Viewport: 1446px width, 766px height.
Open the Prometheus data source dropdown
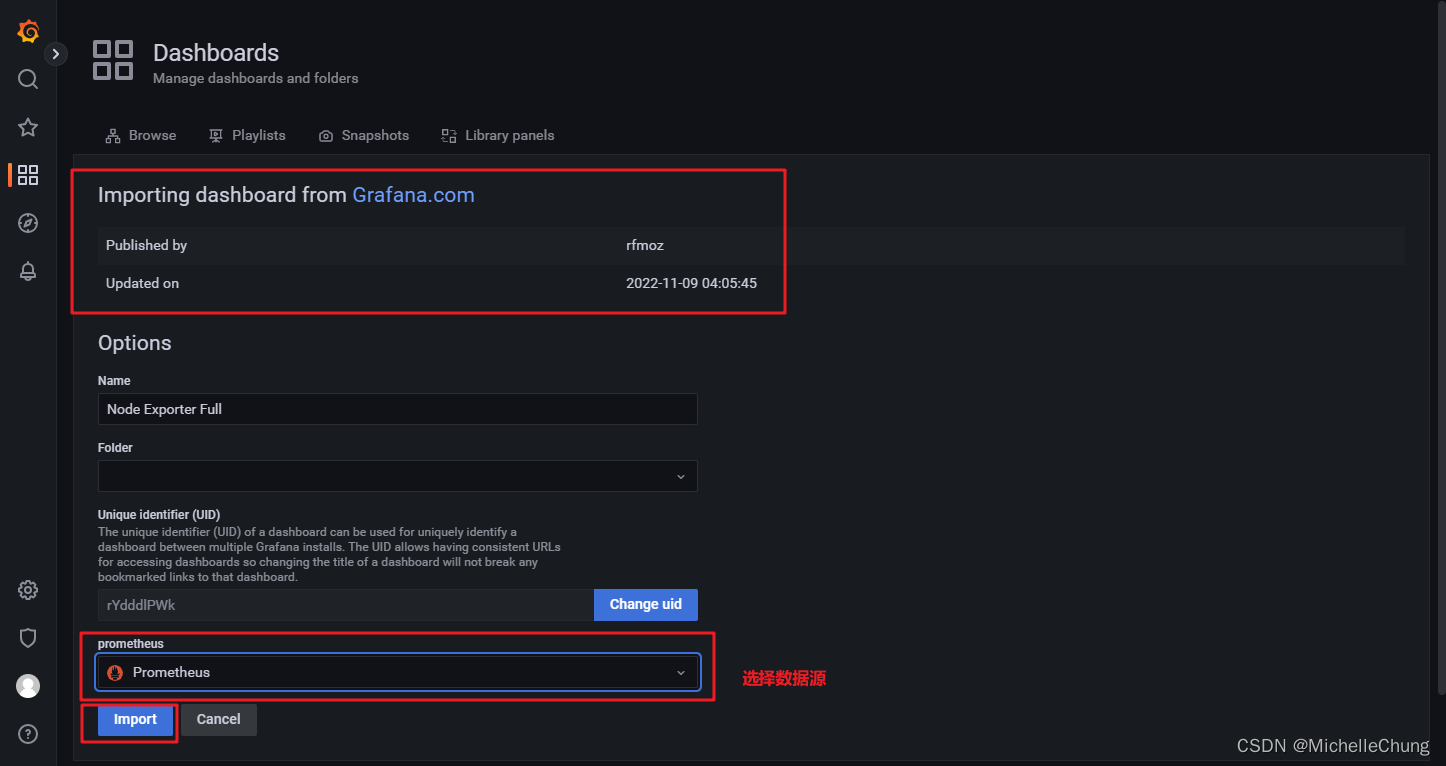coord(397,672)
